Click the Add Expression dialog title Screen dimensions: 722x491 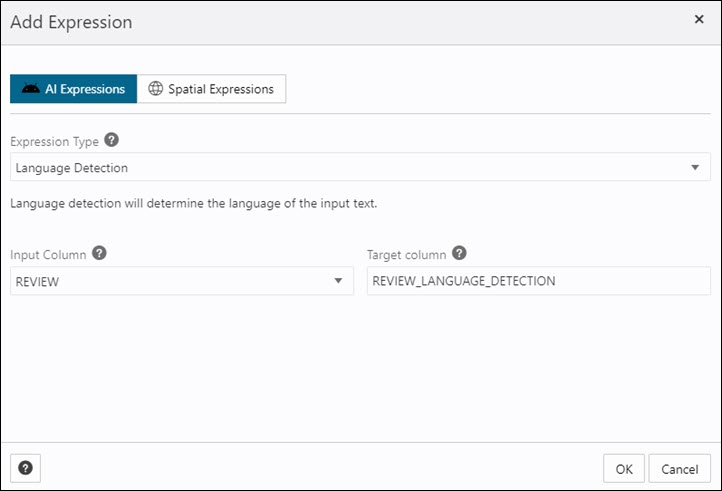[71, 21]
